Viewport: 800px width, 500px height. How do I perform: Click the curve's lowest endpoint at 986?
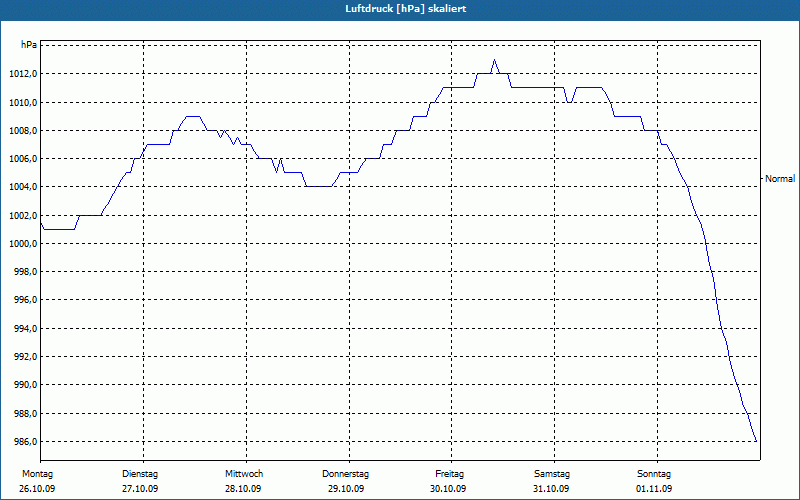(x=756, y=440)
